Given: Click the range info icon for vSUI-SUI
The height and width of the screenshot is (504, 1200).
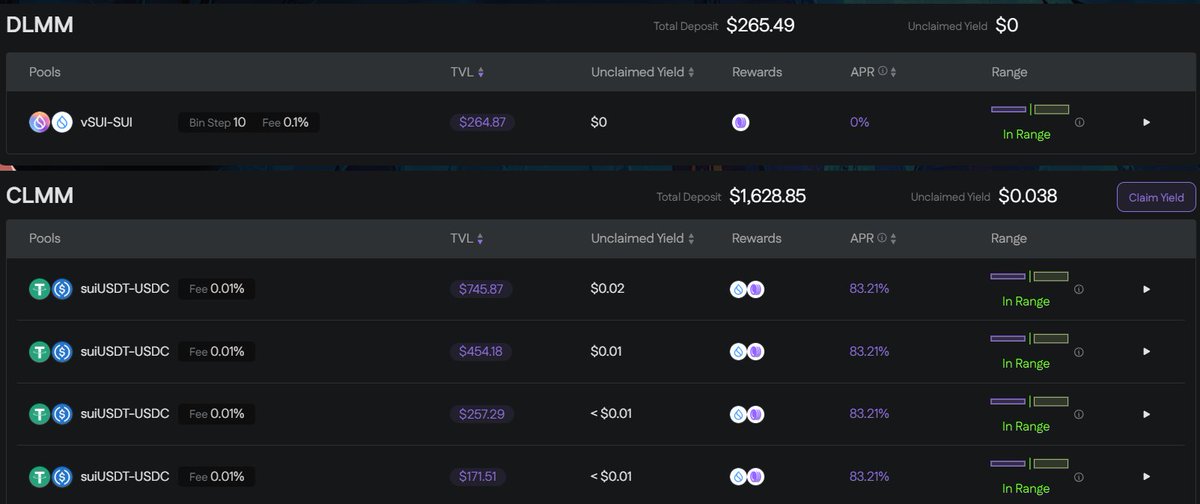Looking at the screenshot, I should coord(1079,123).
